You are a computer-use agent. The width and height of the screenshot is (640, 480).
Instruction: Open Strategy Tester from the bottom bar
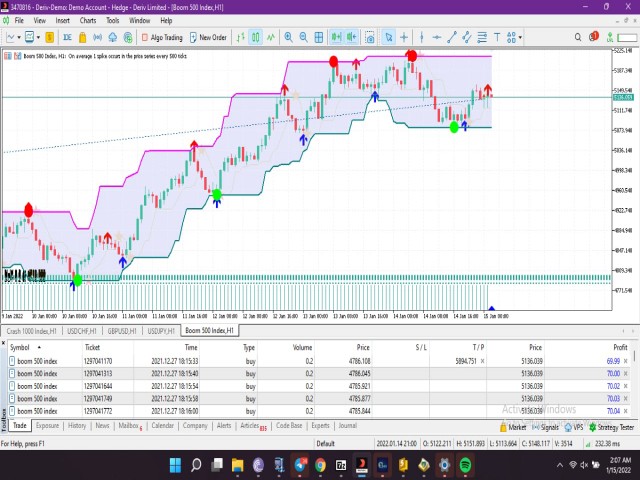tap(610, 426)
